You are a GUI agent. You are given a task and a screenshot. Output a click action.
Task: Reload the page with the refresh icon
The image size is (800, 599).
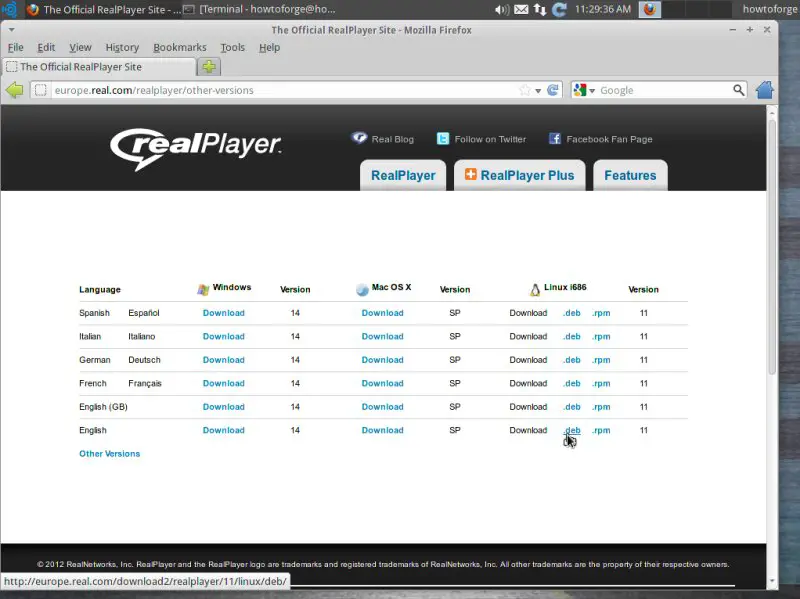[x=553, y=90]
